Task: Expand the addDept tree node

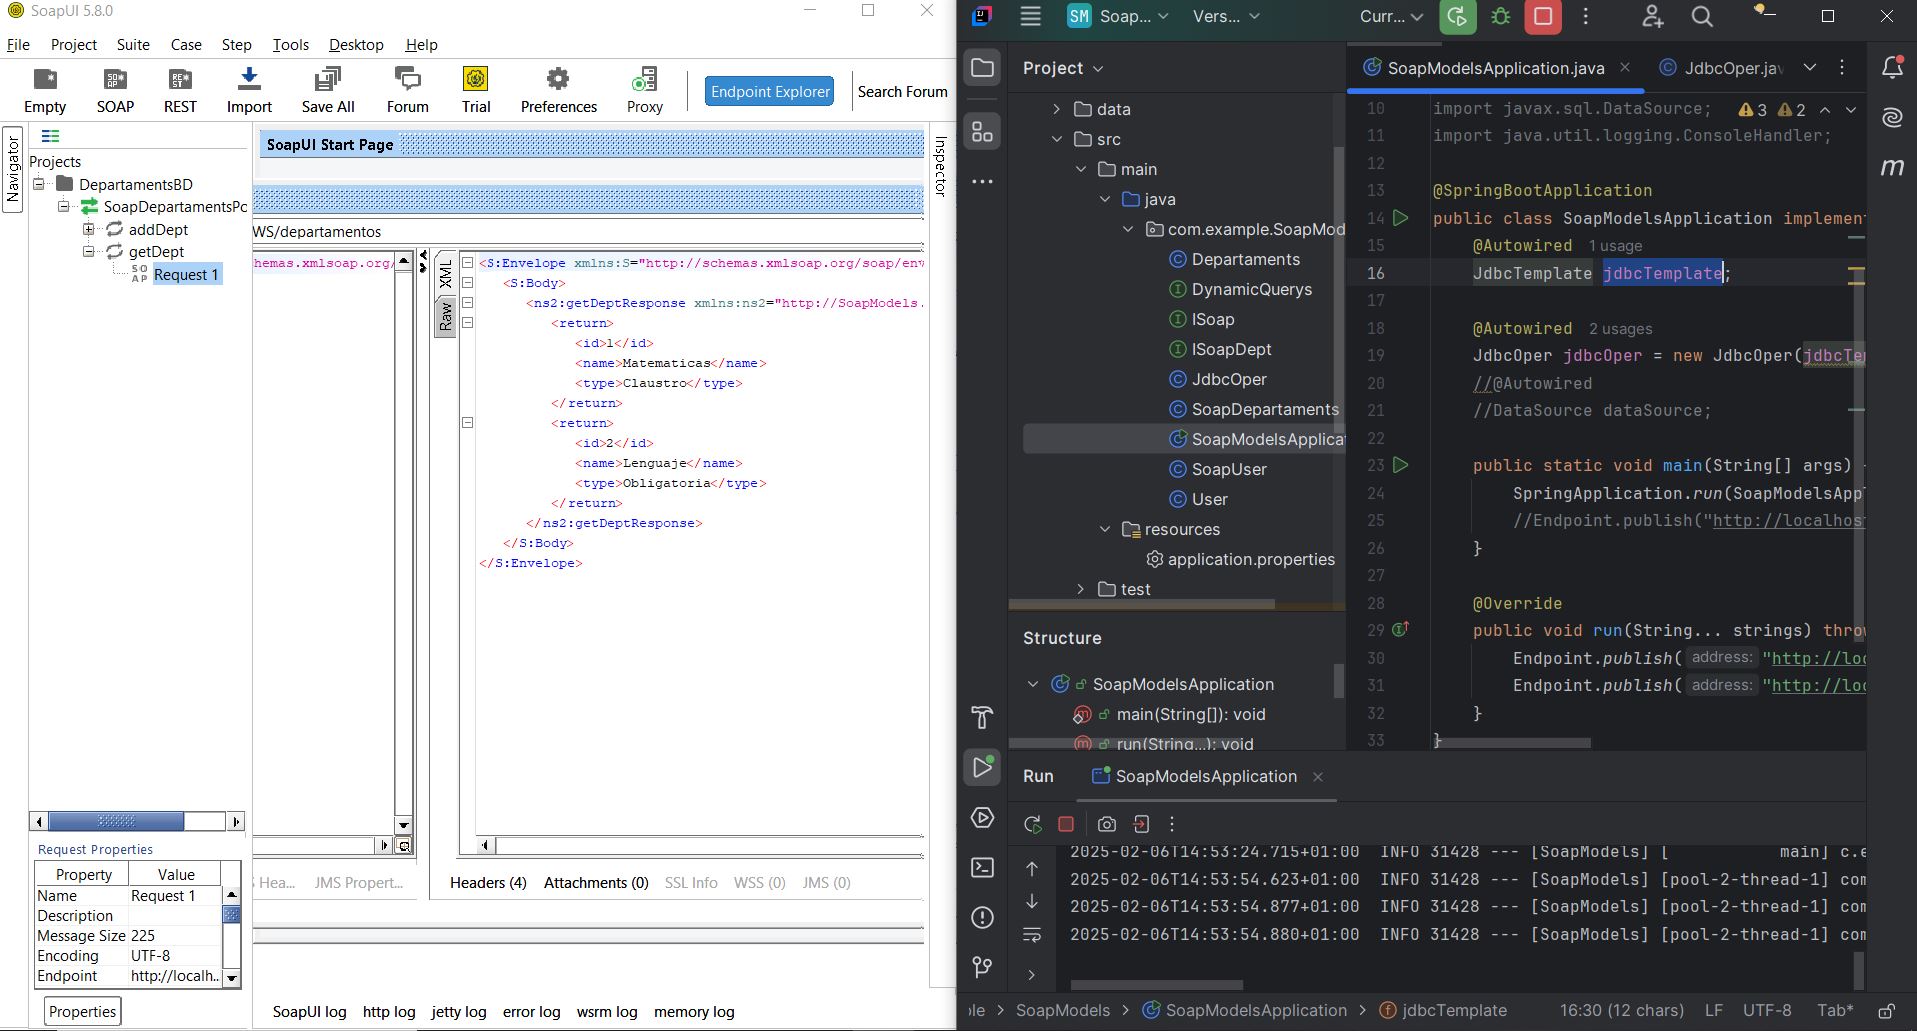Action: coord(89,229)
